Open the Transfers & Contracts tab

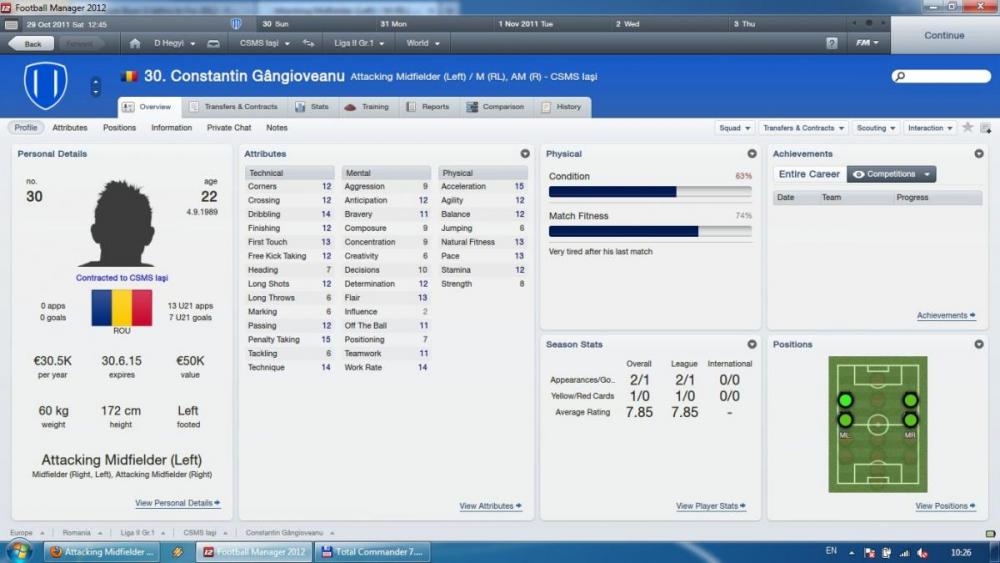(x=233, y=107)
